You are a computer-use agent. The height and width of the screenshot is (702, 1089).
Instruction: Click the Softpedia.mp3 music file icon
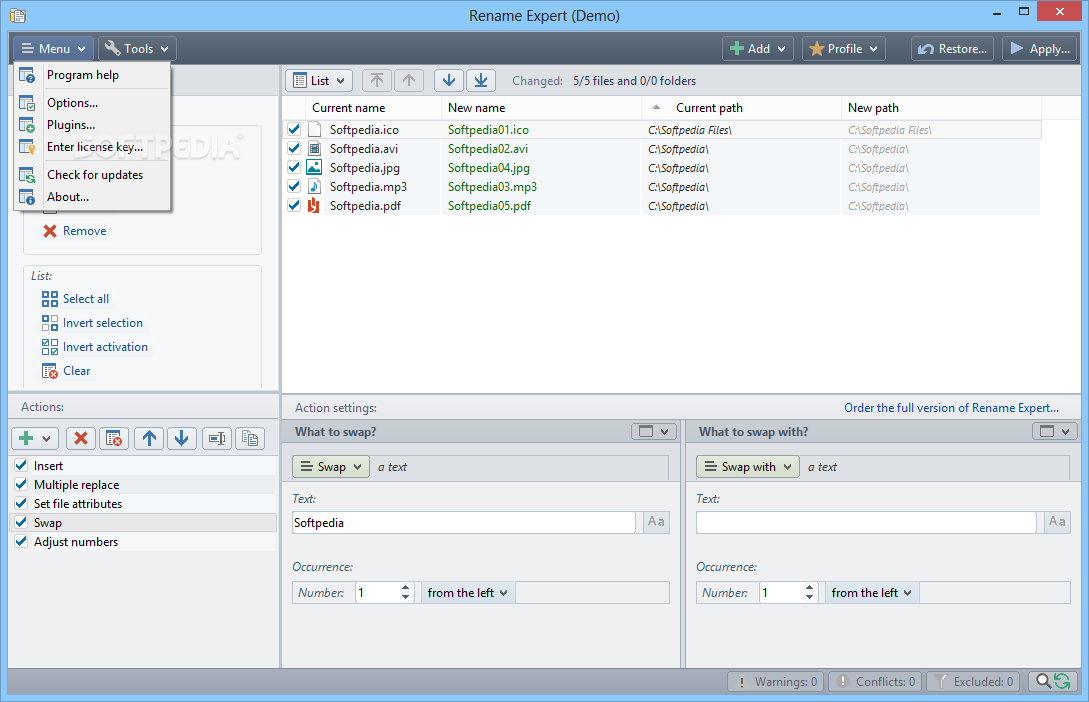[x=314, y=186]
